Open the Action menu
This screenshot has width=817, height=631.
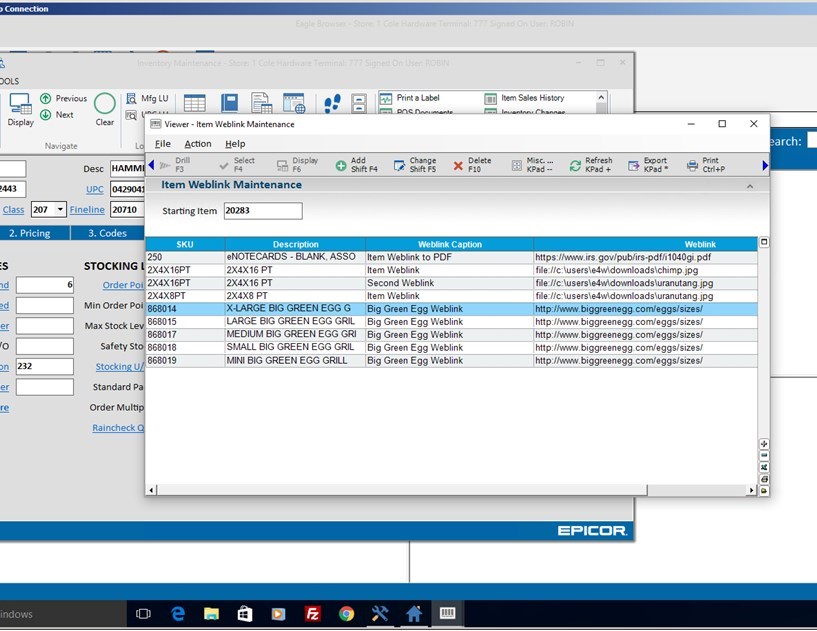197,144
